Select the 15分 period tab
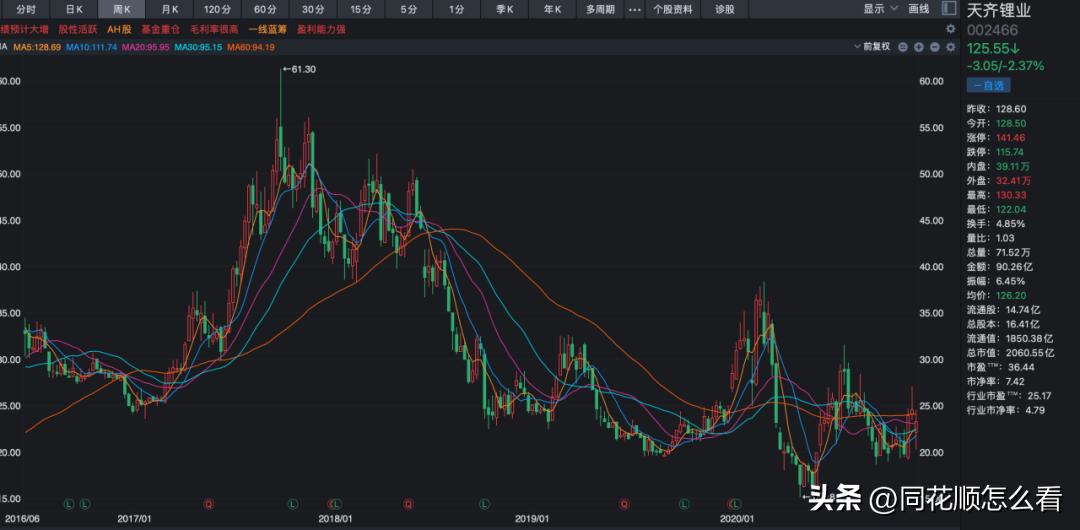The height and width of the screenshot is (530, 1080). [361, 9]
